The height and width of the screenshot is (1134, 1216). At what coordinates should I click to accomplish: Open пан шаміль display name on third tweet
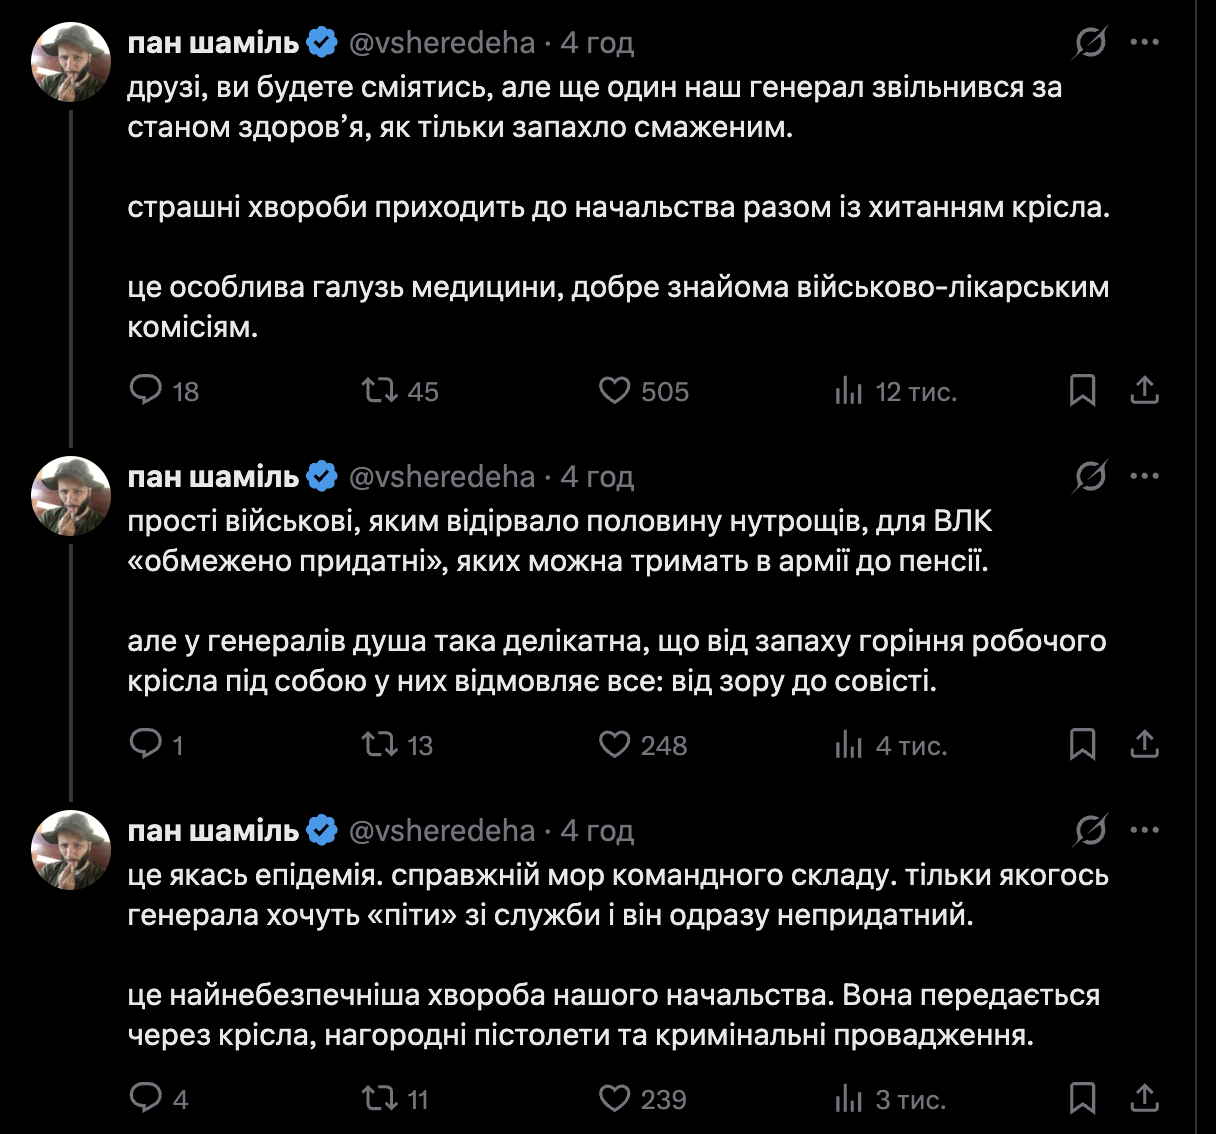213,831
